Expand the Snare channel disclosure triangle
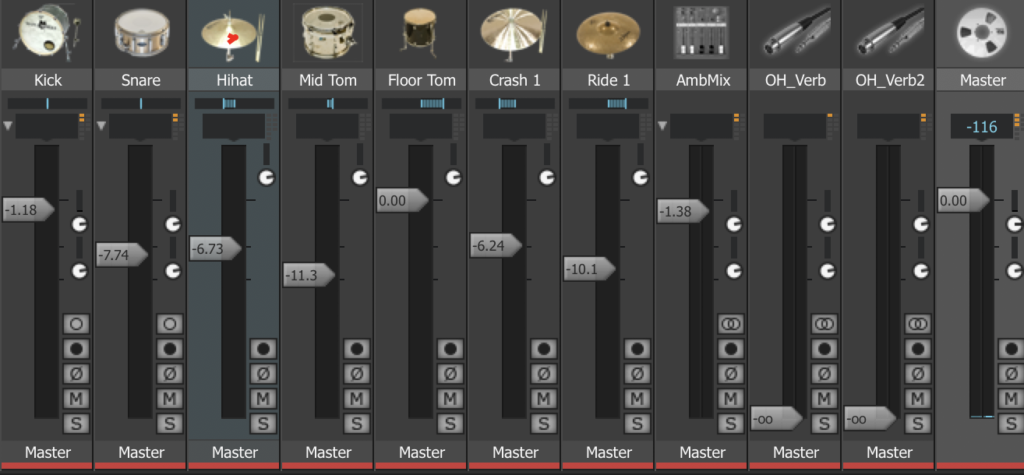The height and width of the screenshot is (475, 1024). coord(102,125)
